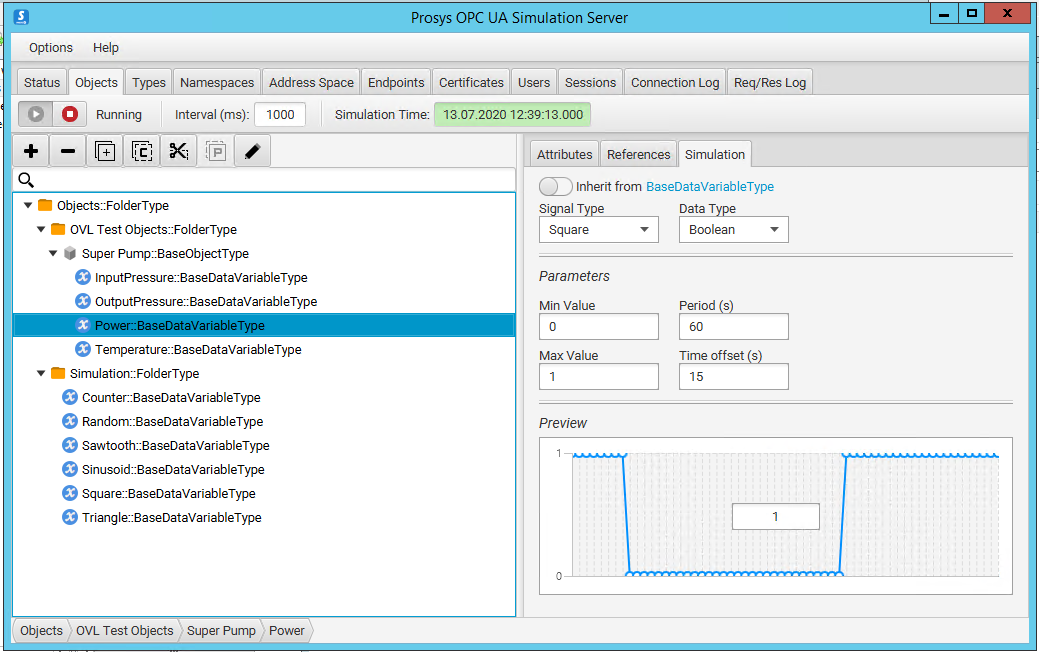This screenshot has width=1039, height=652.
Task: Switch to the References tab
Action: tap(638, 154)
